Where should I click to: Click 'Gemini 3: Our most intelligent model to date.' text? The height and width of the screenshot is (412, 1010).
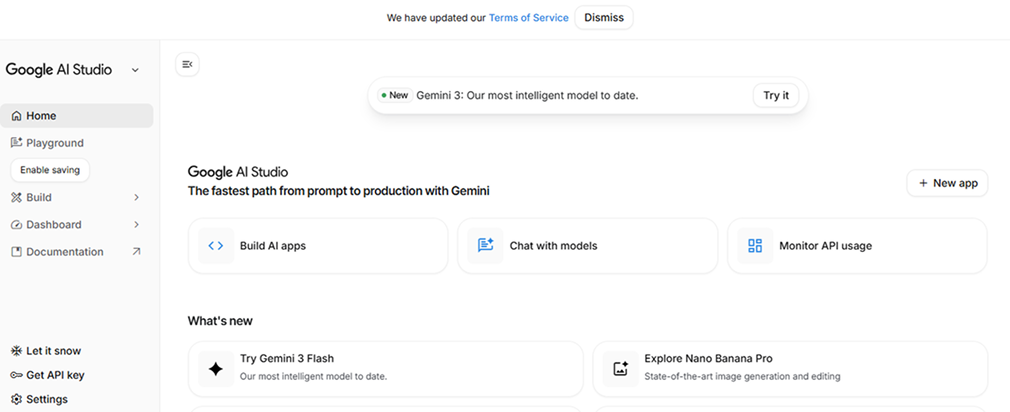[527, 95]
